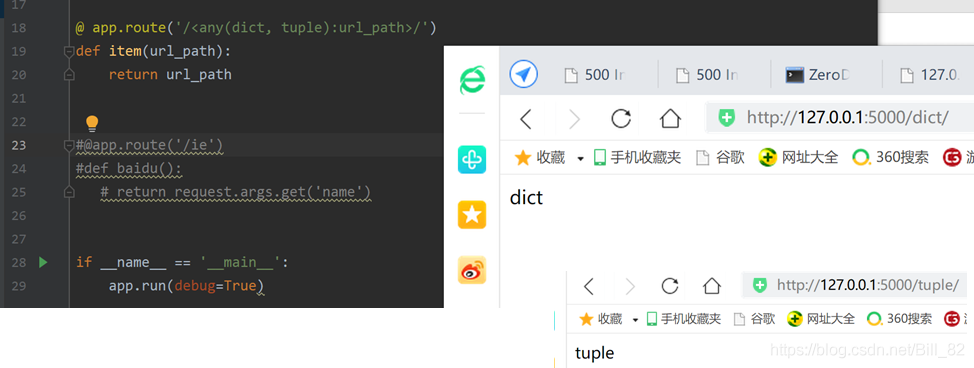This screenshot has width=974, height=368.
Task: Click the 'if __name__ == '__main__':' line
Action: click(x=183, y=262)
